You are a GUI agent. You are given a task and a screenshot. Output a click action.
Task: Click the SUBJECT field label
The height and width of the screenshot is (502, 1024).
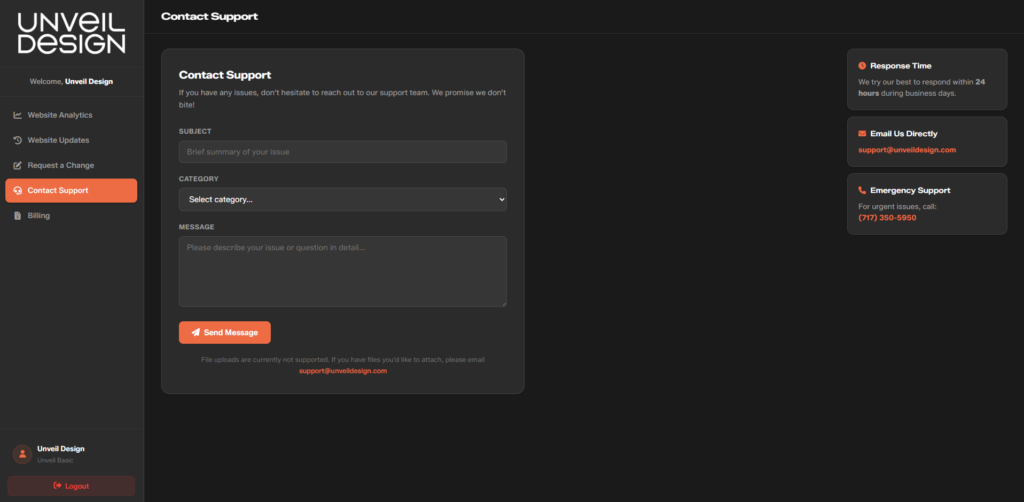[195, 132]
